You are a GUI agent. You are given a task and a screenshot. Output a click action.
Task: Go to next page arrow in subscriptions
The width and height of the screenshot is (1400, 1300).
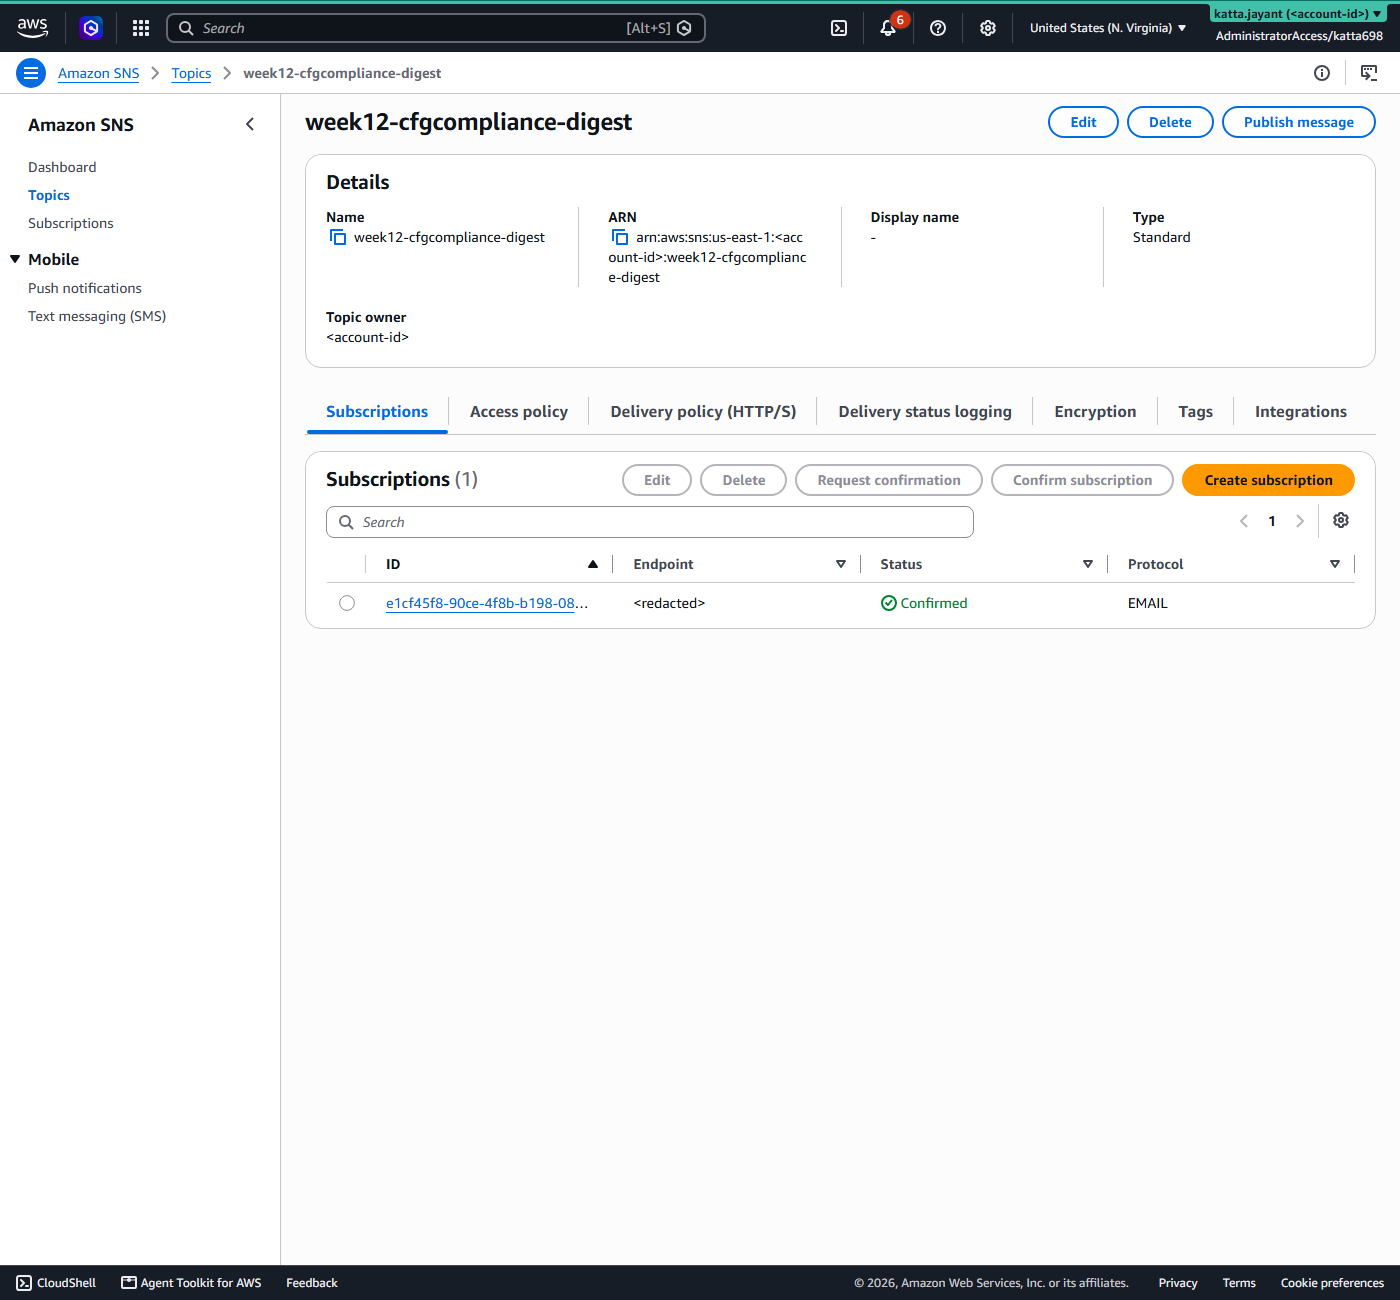pos(1300,521)
